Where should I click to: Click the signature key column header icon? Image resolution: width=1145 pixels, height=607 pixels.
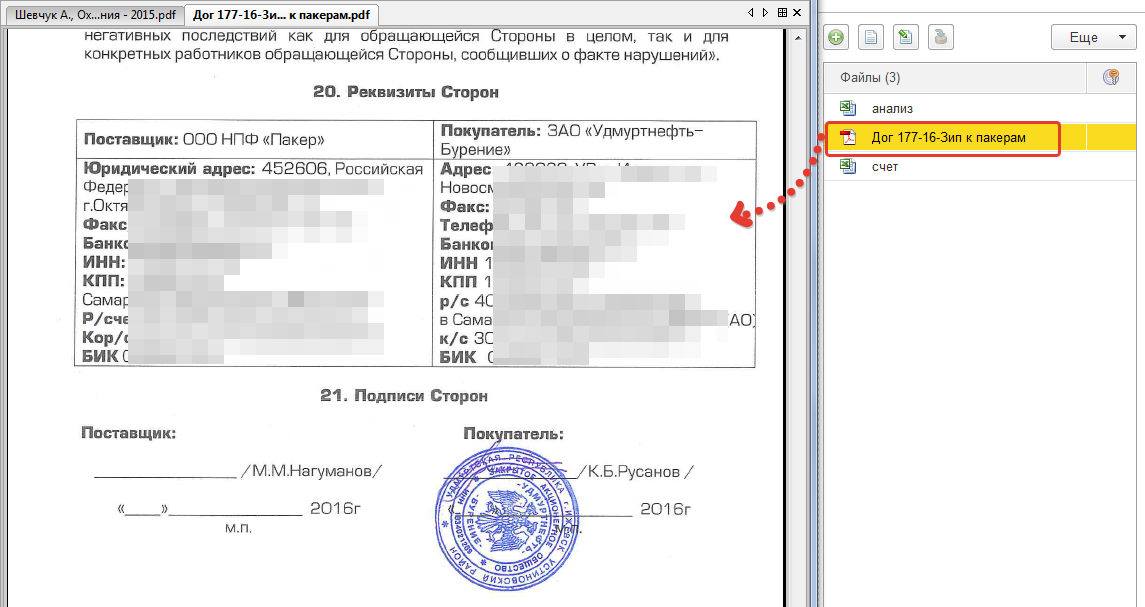1111,77
